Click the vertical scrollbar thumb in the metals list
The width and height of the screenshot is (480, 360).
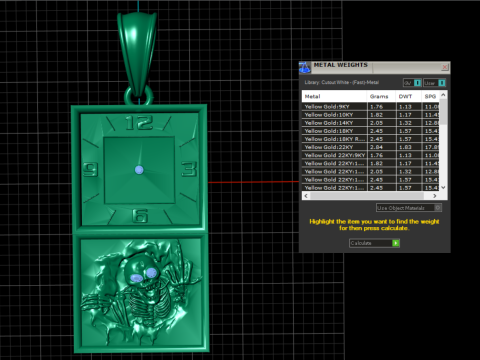pyautogui.click(x=443, y=112)
